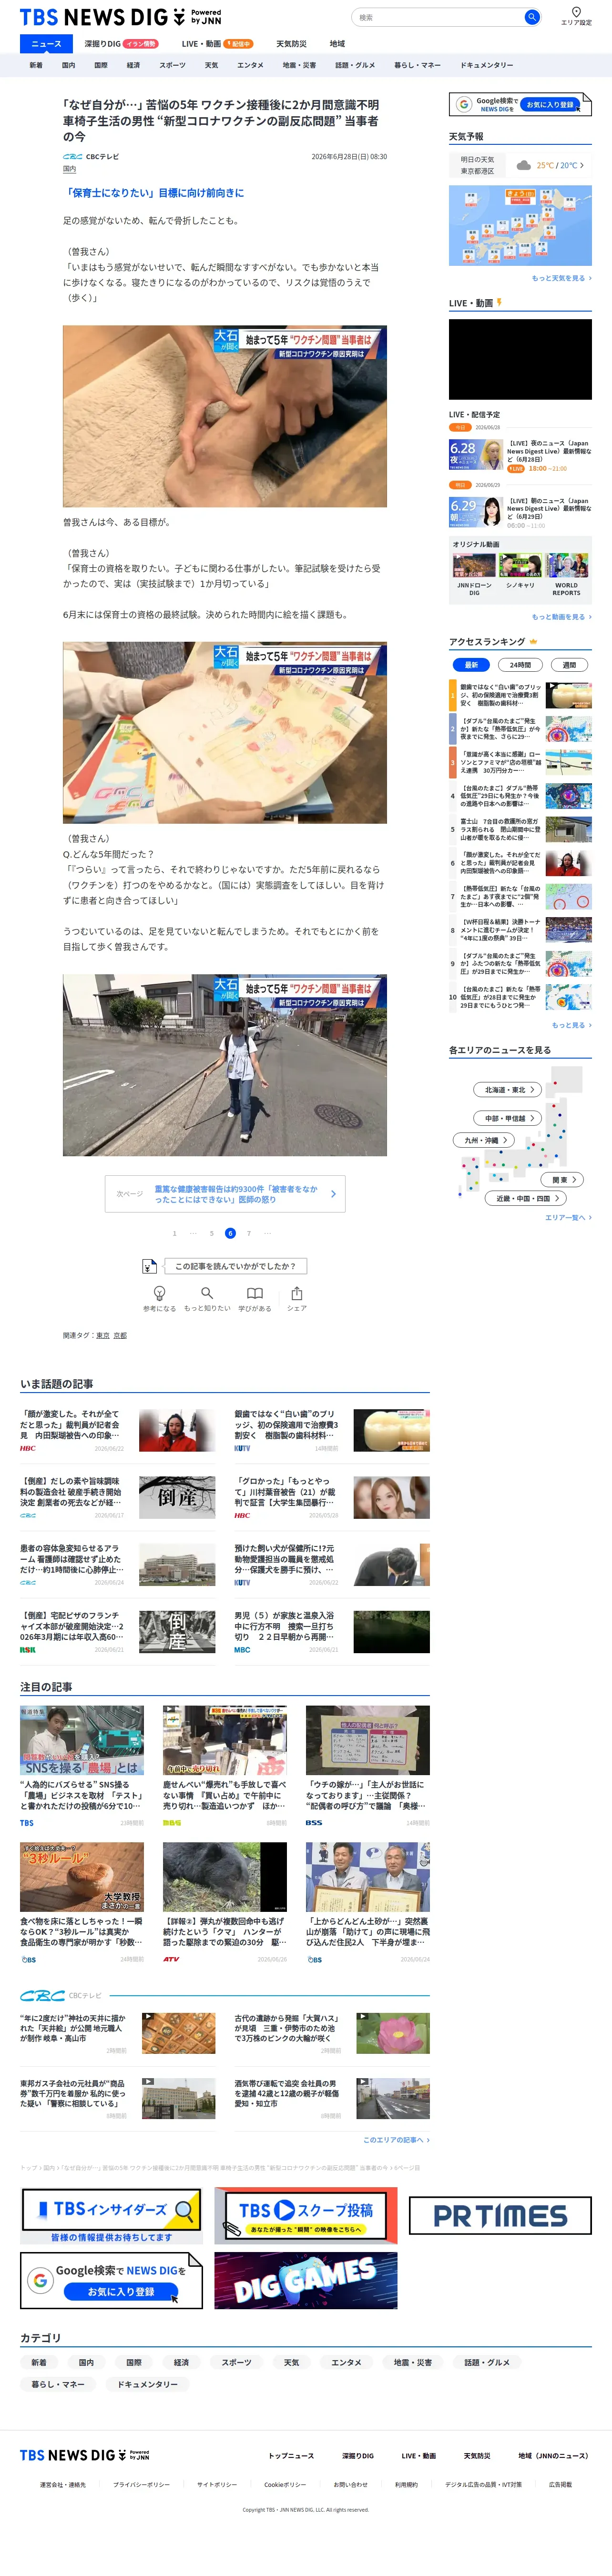Select the 最新 ranking filter
Viewport: 612px width, 2576px height.
[x=471, y=665]
